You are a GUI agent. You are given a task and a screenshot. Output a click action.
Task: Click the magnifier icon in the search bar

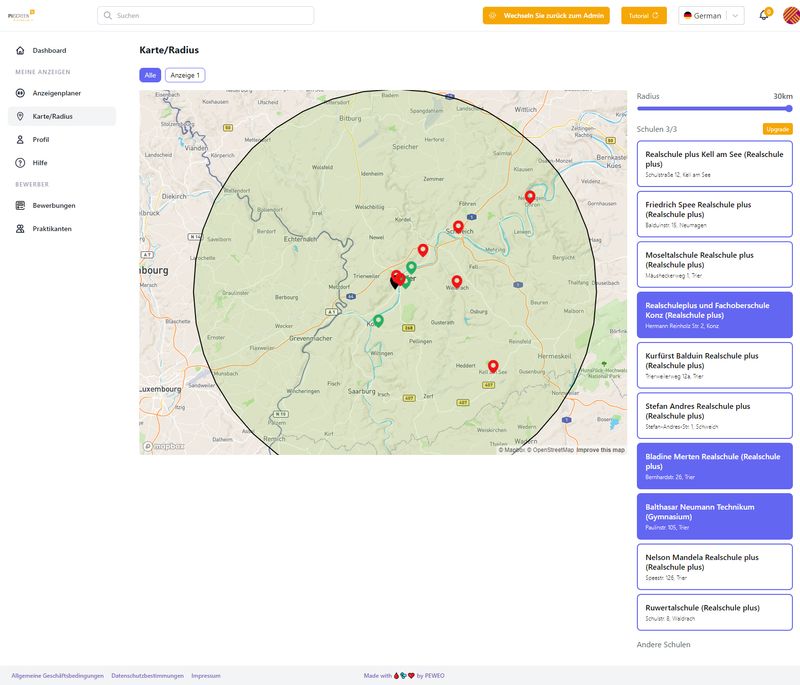point(108,15)
